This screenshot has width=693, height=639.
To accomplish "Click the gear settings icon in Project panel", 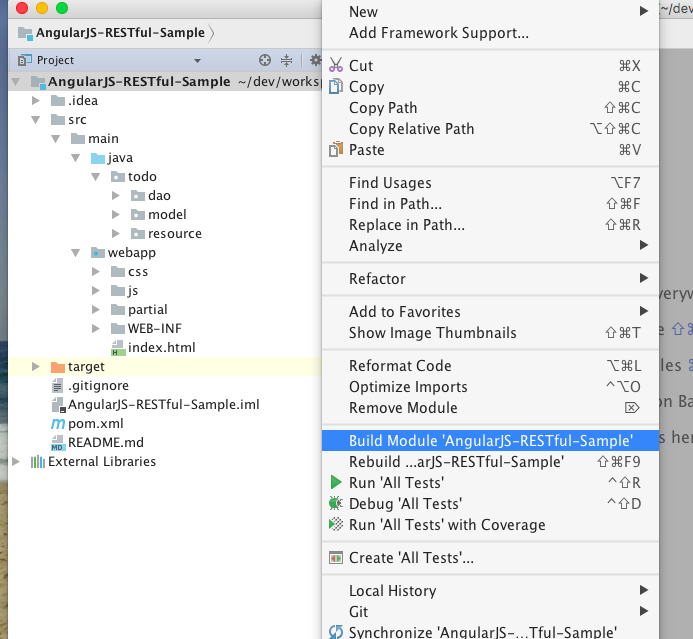I will pyautogui.click(x=315, y=60).
